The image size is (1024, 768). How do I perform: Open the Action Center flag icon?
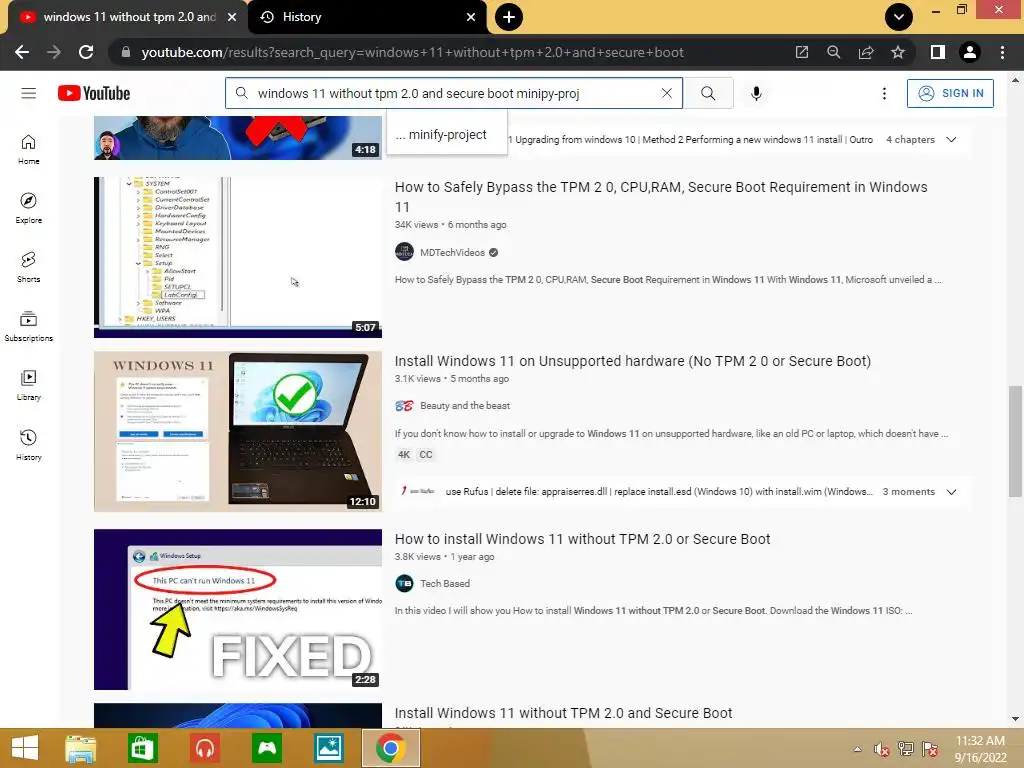point(930,749)
